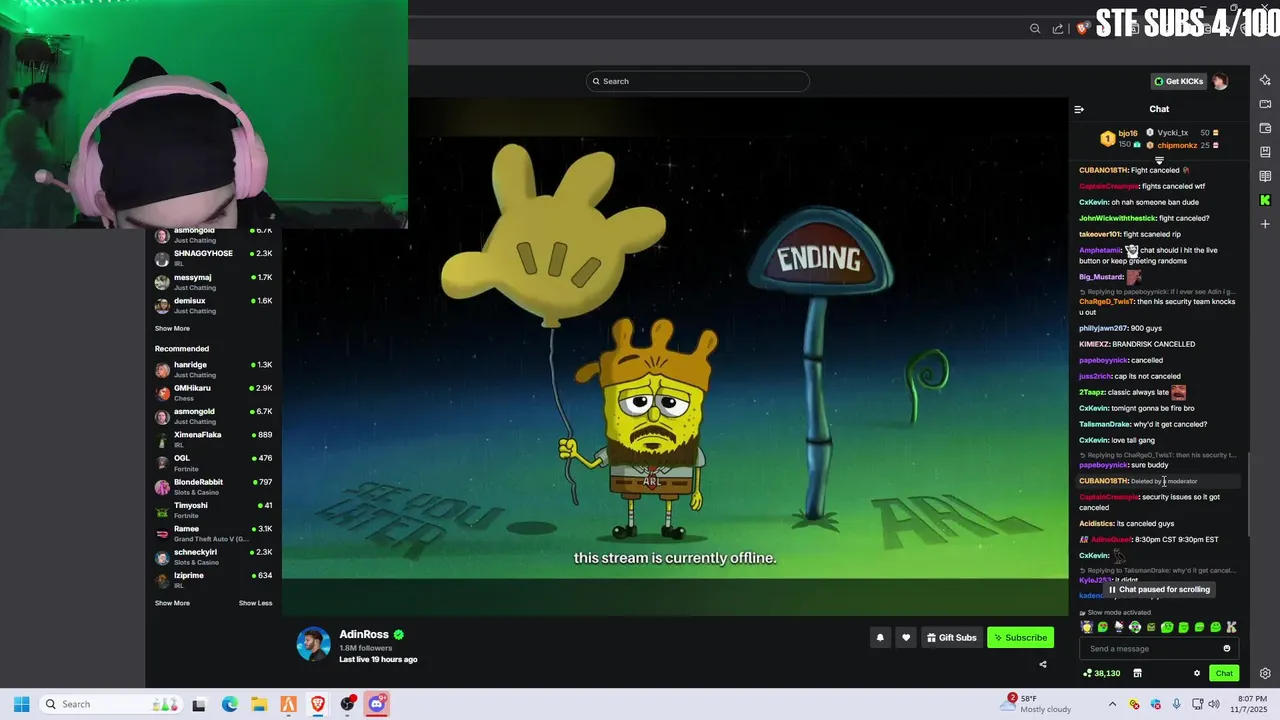Open demisux Just Chatting channel
This screenshot has height=720, width=1280.
[214, 305]
